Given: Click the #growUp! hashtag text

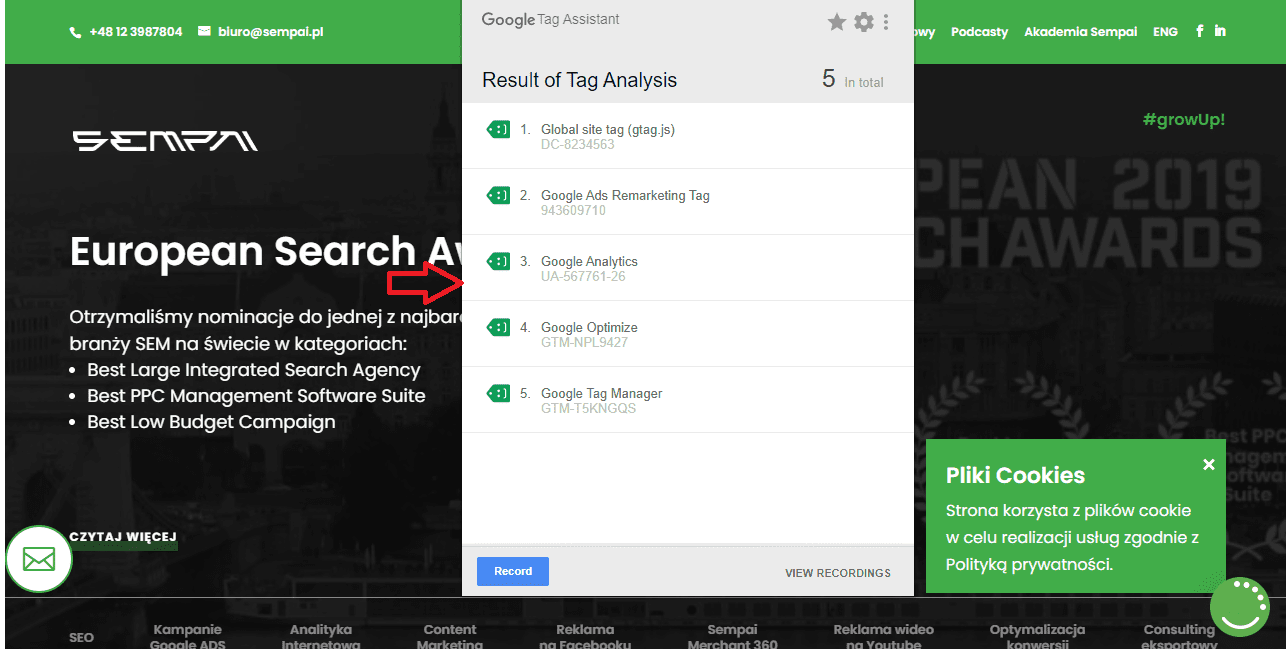Looking at the screenshot, I should point(1183,120).
